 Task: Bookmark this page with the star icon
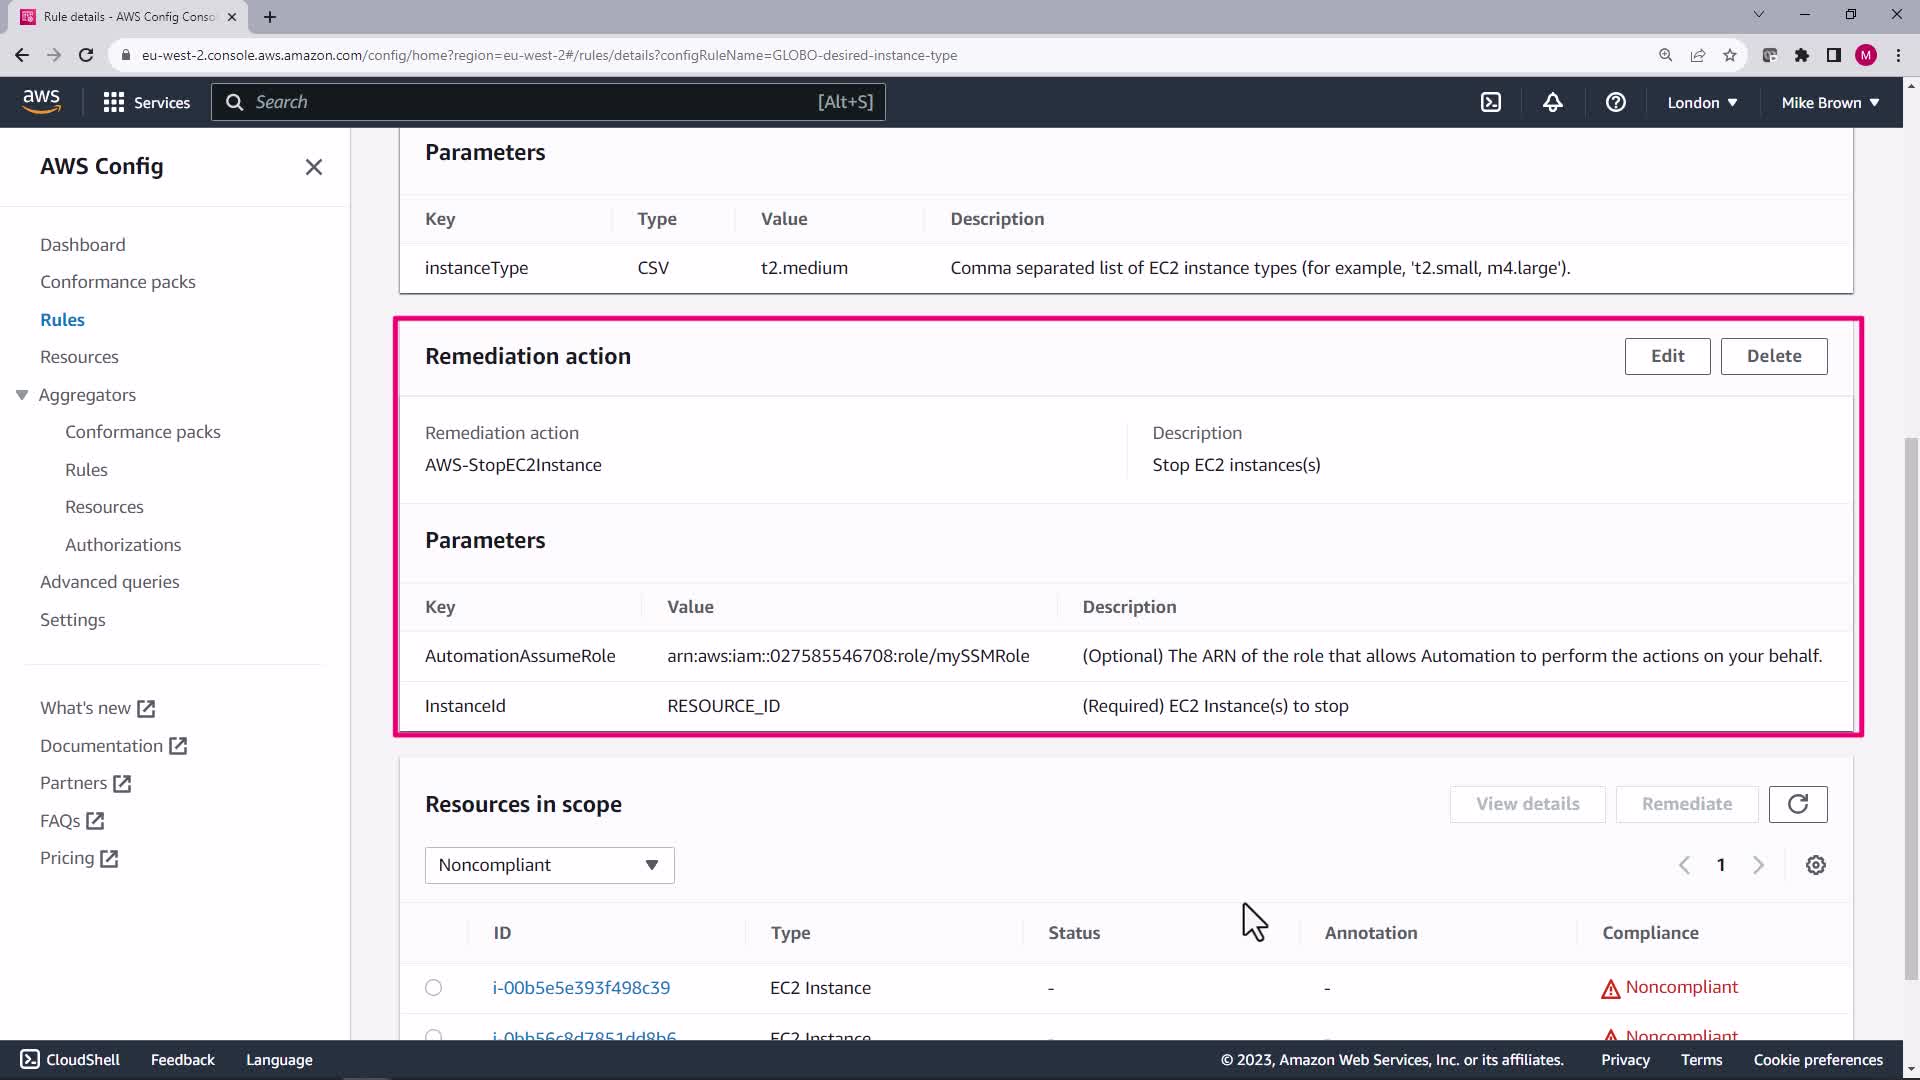click(x=1729, y=55)
